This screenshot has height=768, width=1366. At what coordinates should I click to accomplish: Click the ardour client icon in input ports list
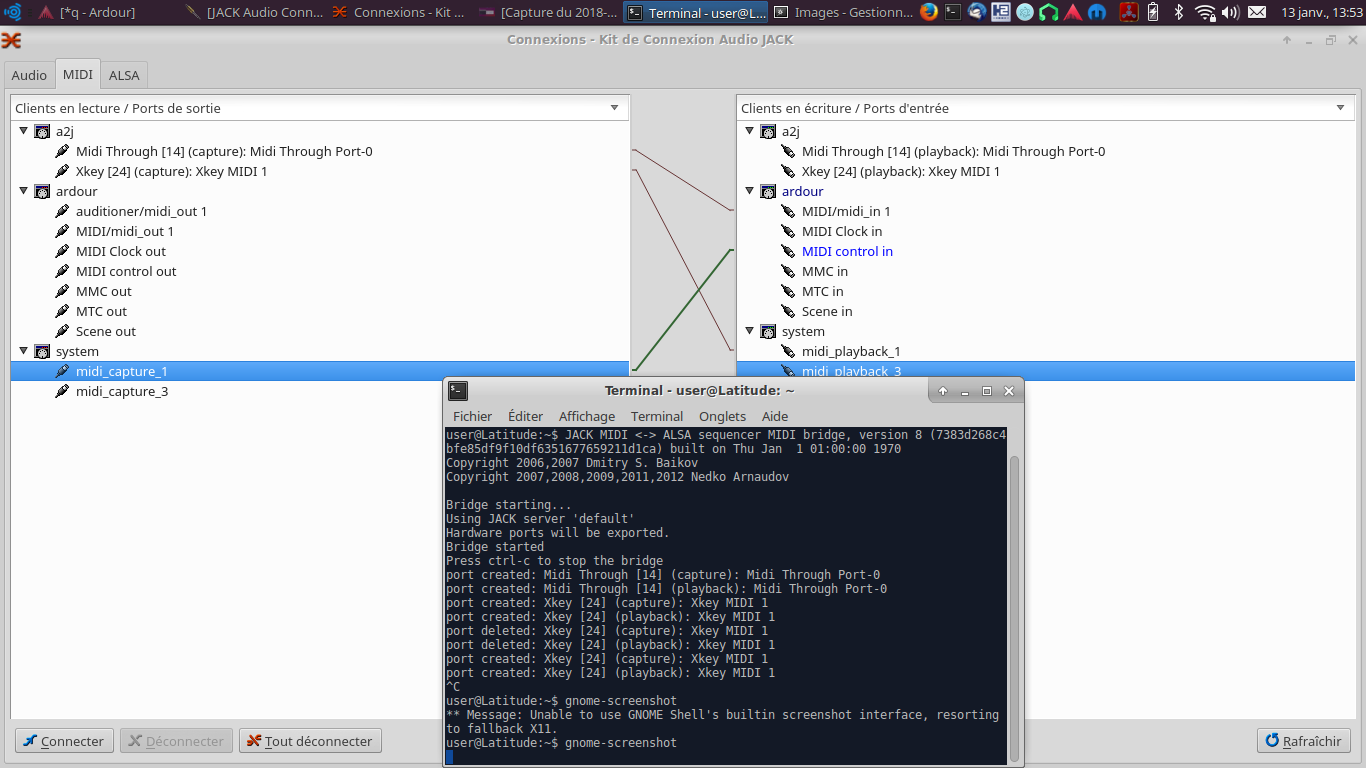(x=768, y=191)
